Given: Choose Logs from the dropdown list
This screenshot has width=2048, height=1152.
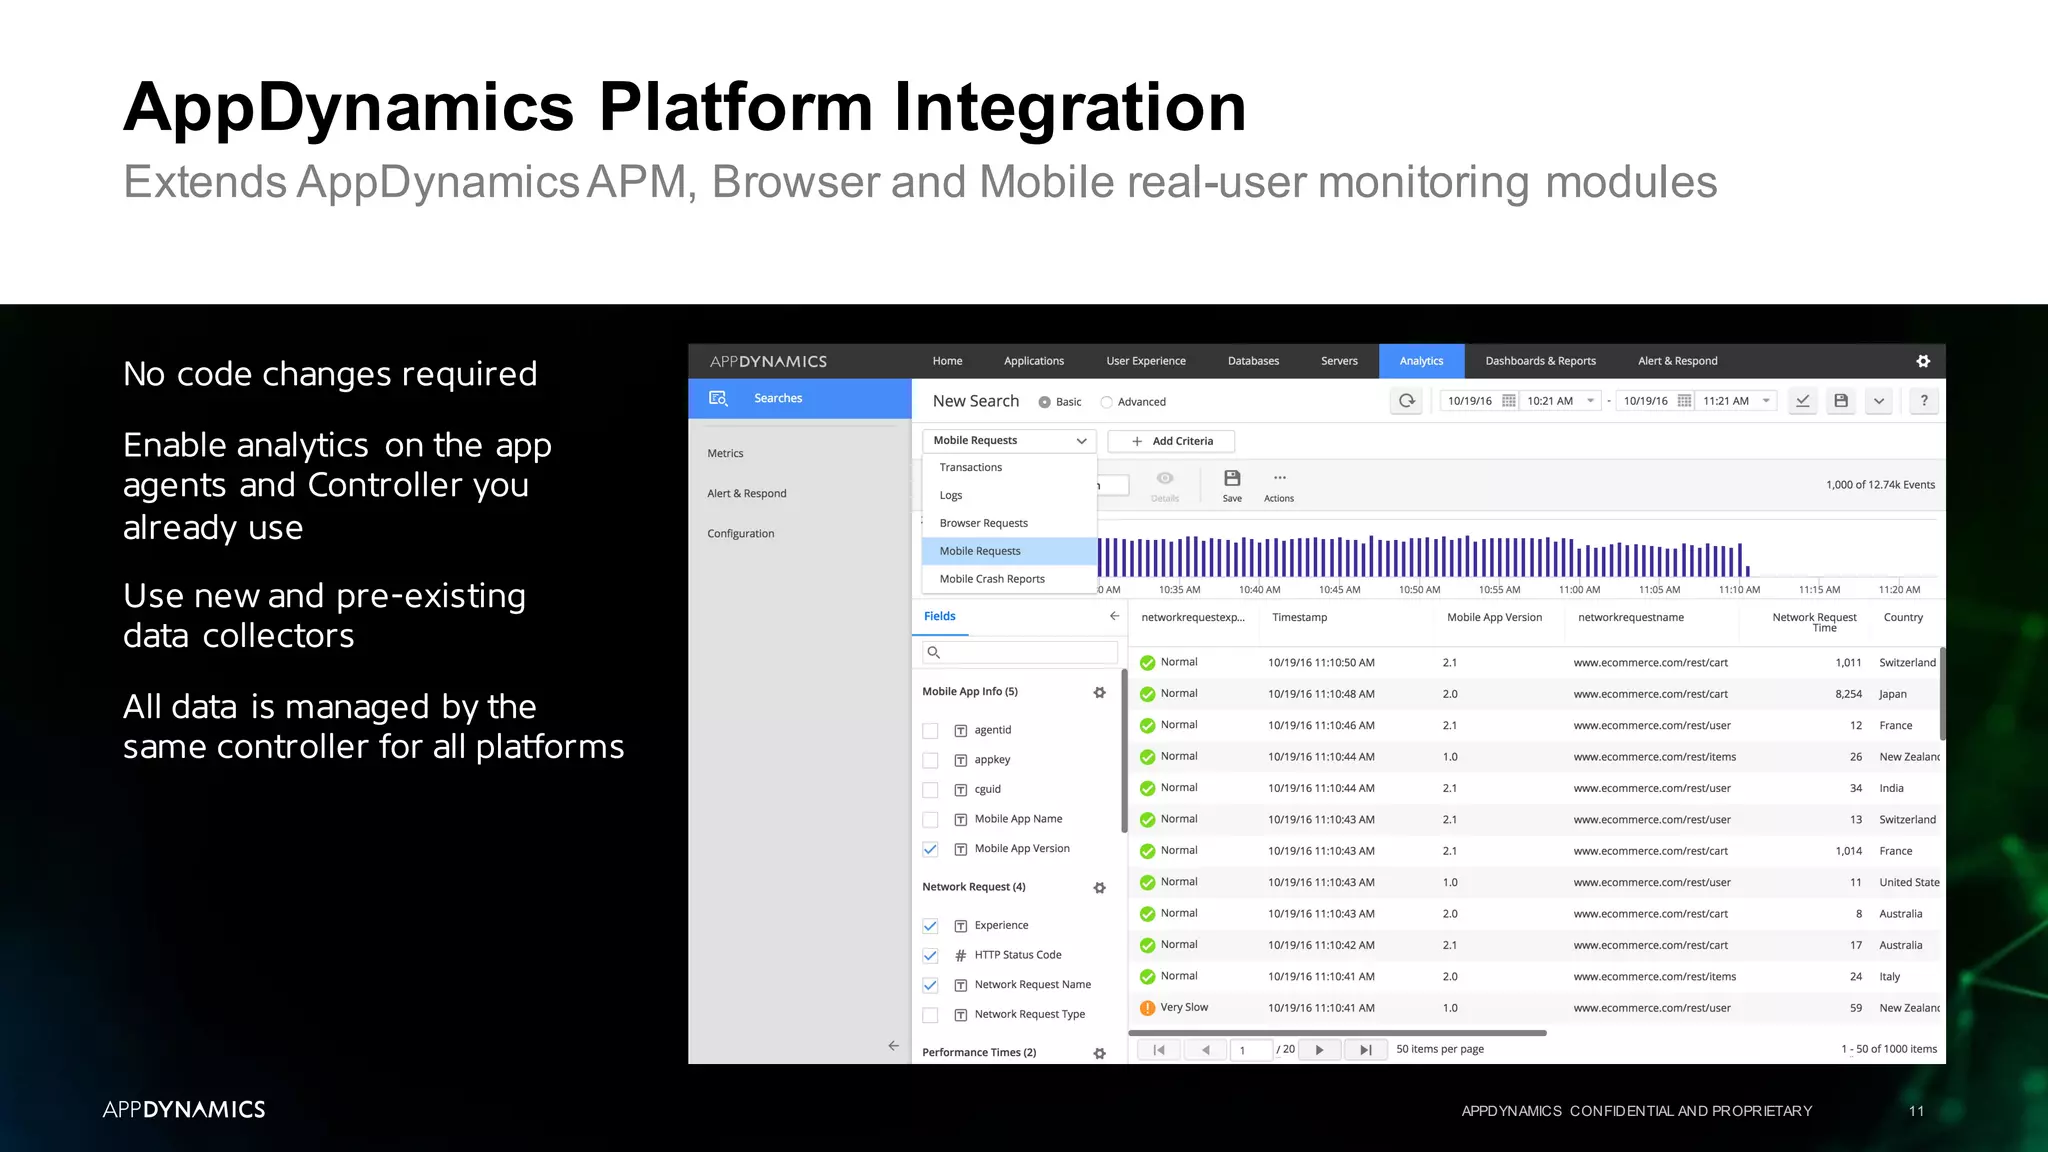Looking at the screenshot, I should 1009,496.
